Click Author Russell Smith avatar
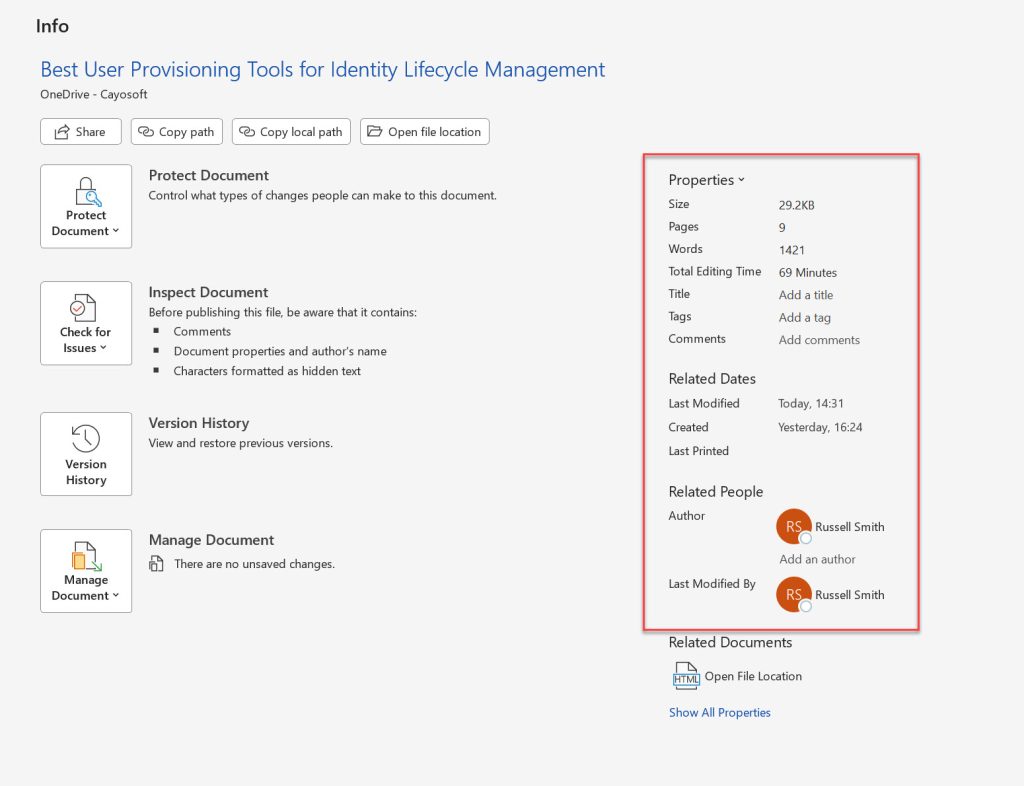Image resolution: width=1024 pixels, height=786 pixels. click(x=793, y=526)
